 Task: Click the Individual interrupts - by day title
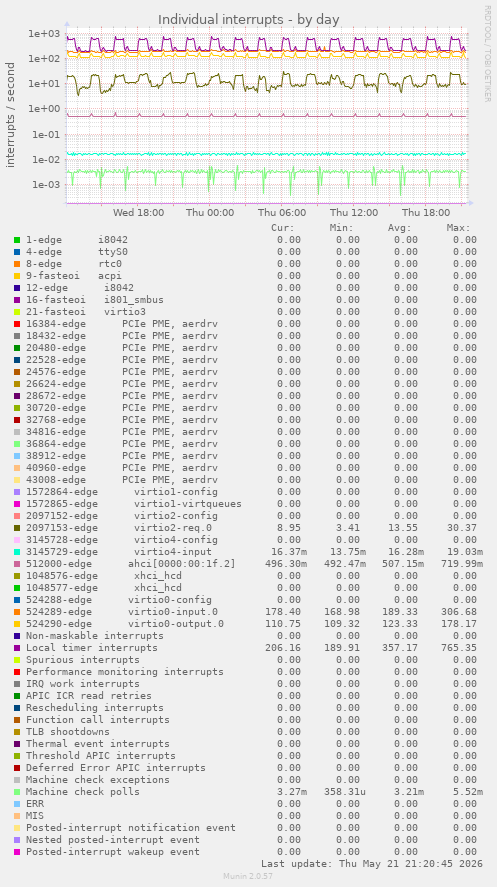249,20
